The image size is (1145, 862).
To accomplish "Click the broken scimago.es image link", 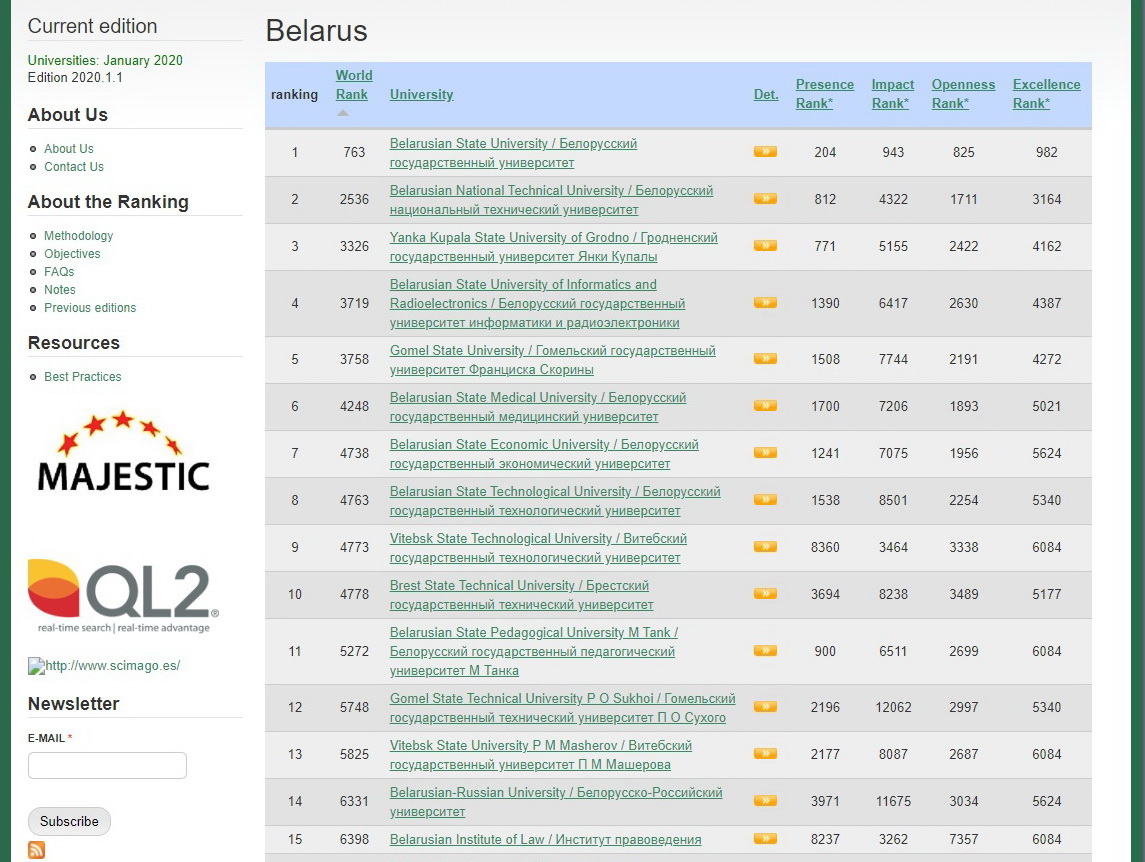I will pos(104,665).
